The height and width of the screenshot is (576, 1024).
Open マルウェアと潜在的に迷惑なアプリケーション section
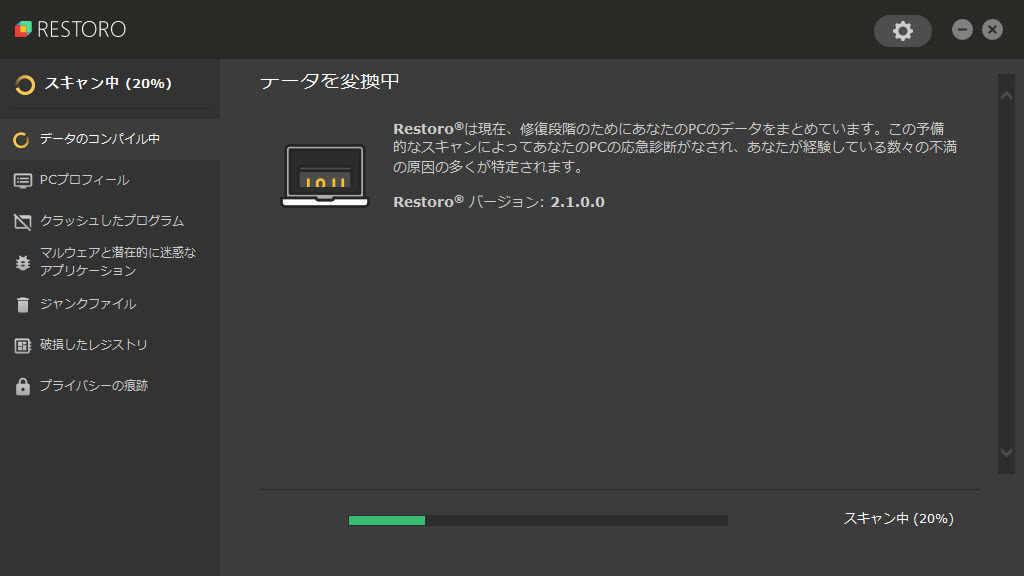[110, 262]
